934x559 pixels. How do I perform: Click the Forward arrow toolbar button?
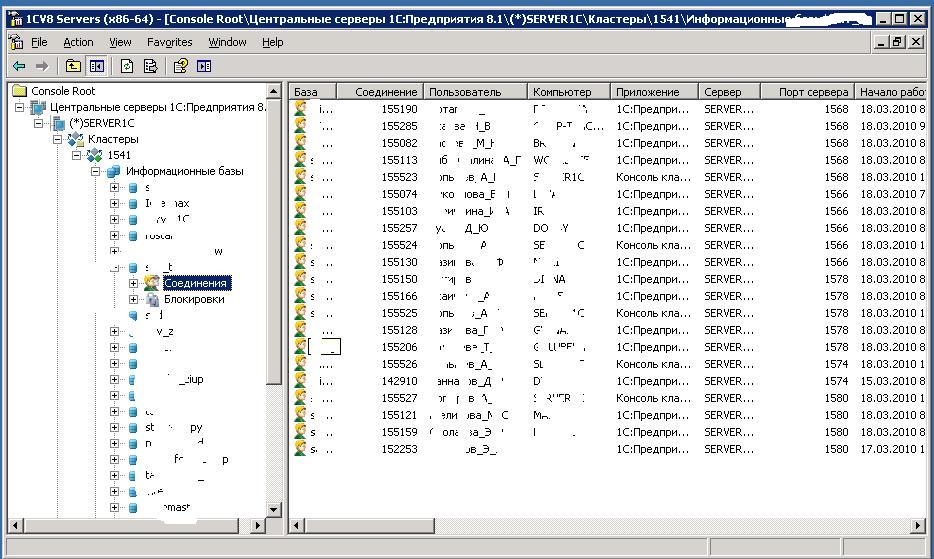42,66
